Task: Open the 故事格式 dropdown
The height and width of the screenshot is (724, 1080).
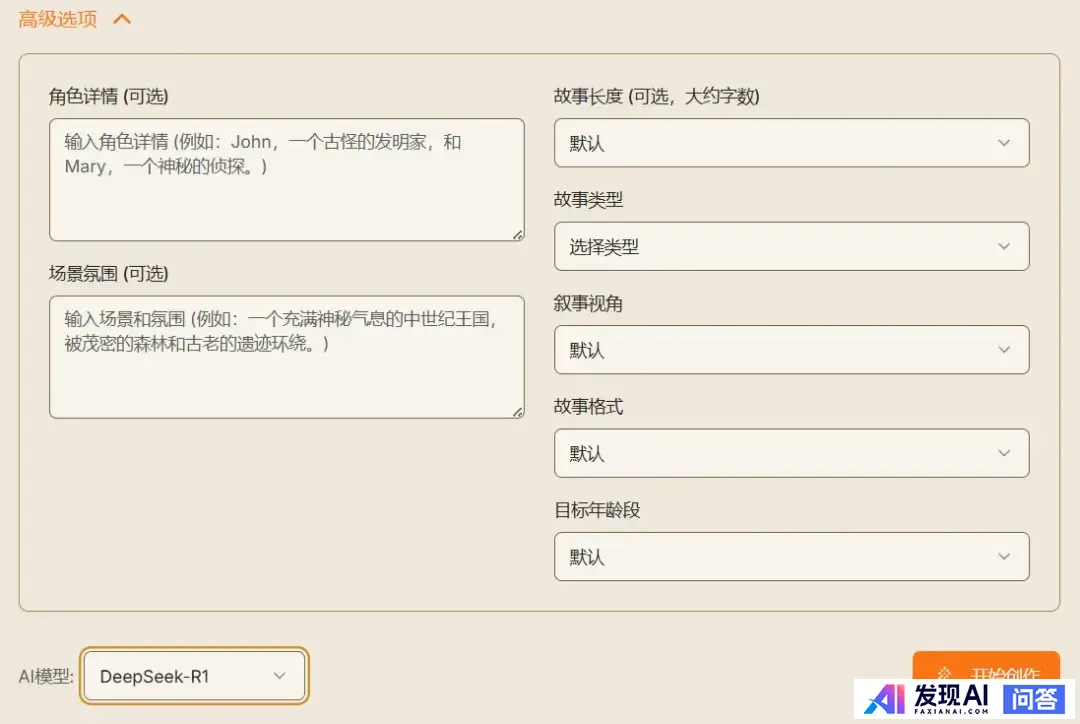Action: (791, 453)
